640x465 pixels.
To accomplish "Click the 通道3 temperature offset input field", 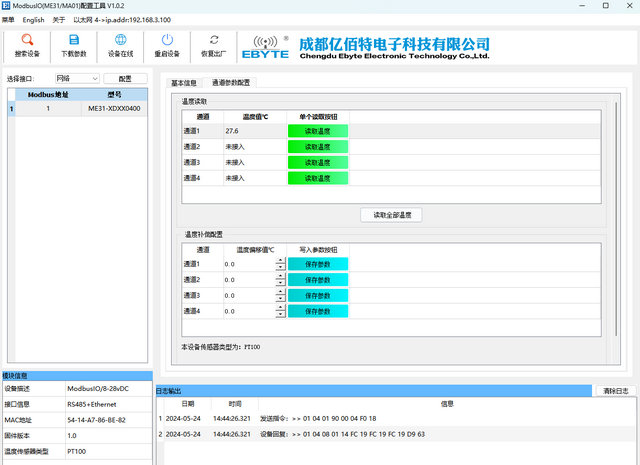I will tap(249, 296).
